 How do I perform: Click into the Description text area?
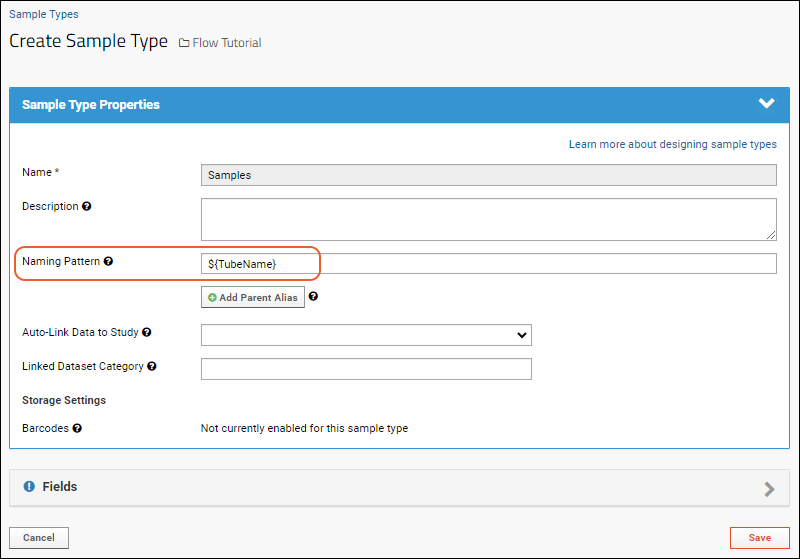point(489,219)
